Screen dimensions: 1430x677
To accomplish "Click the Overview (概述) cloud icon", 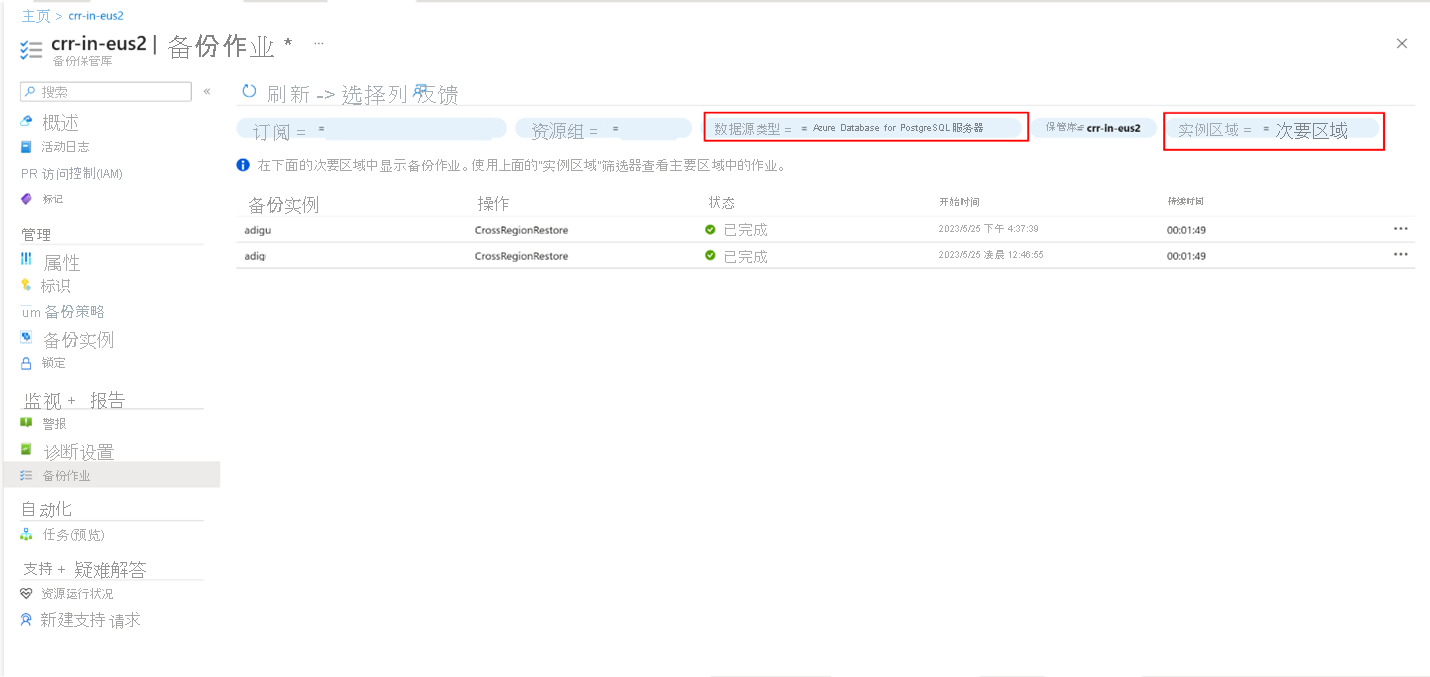I will pyautogui.click(x=27, y=121).
